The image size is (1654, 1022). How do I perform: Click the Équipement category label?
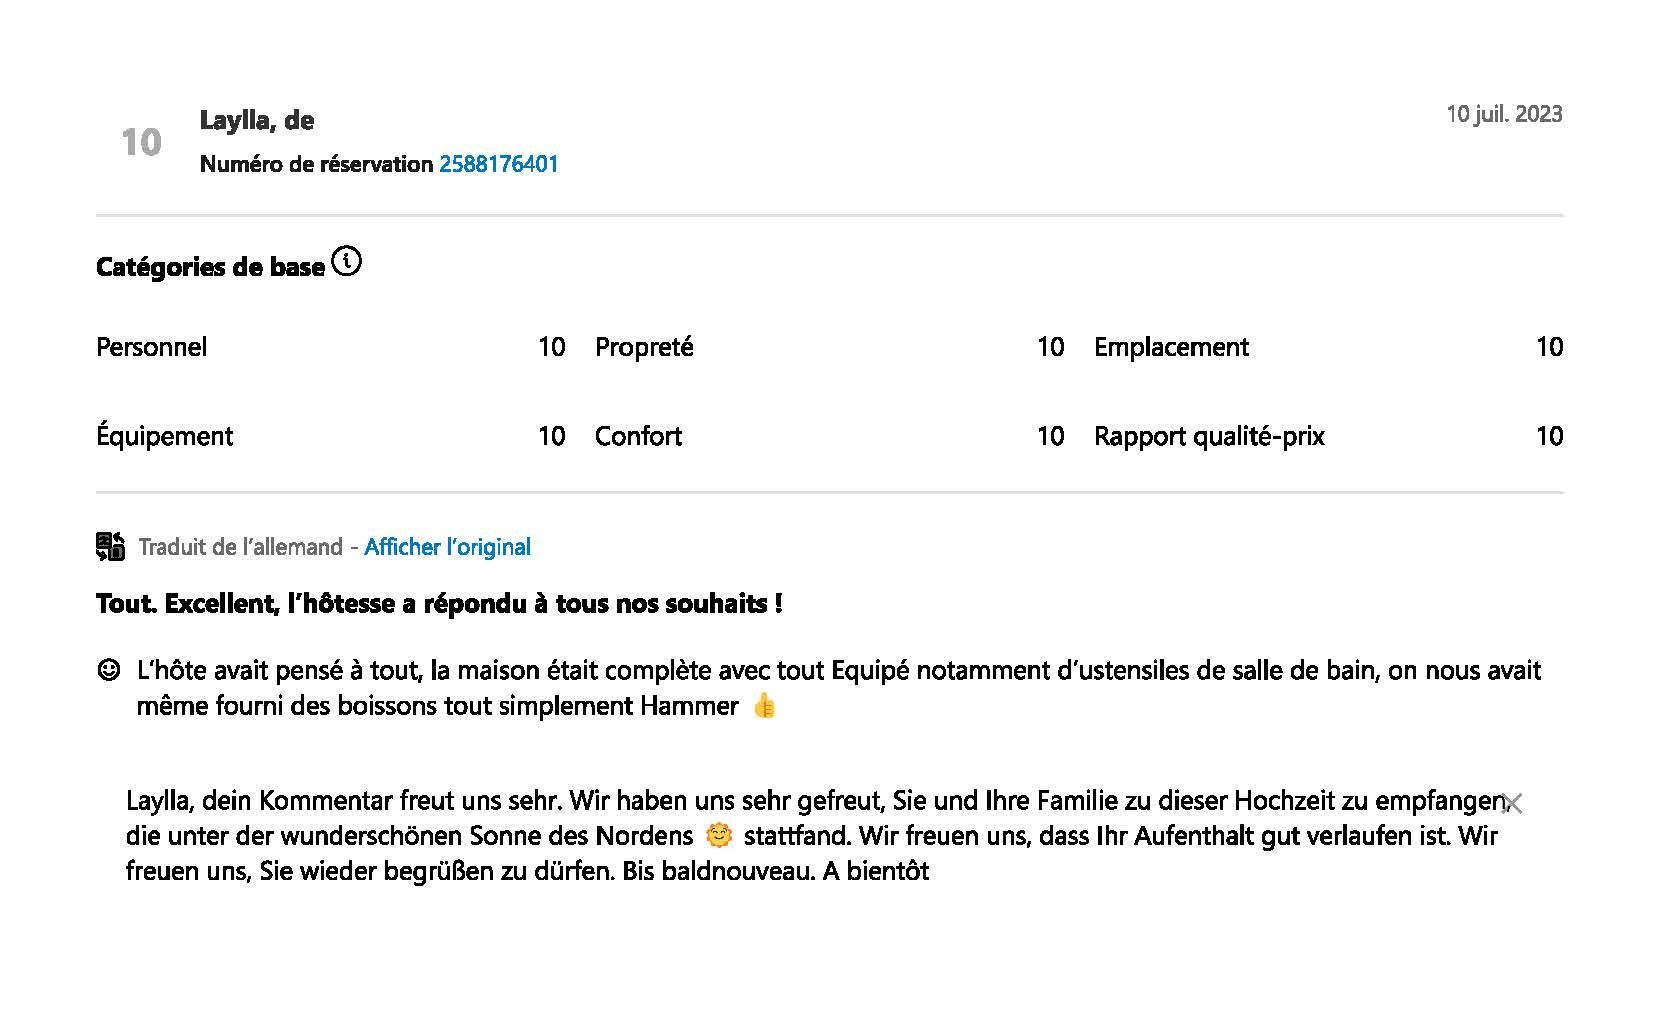pos(164,436)
